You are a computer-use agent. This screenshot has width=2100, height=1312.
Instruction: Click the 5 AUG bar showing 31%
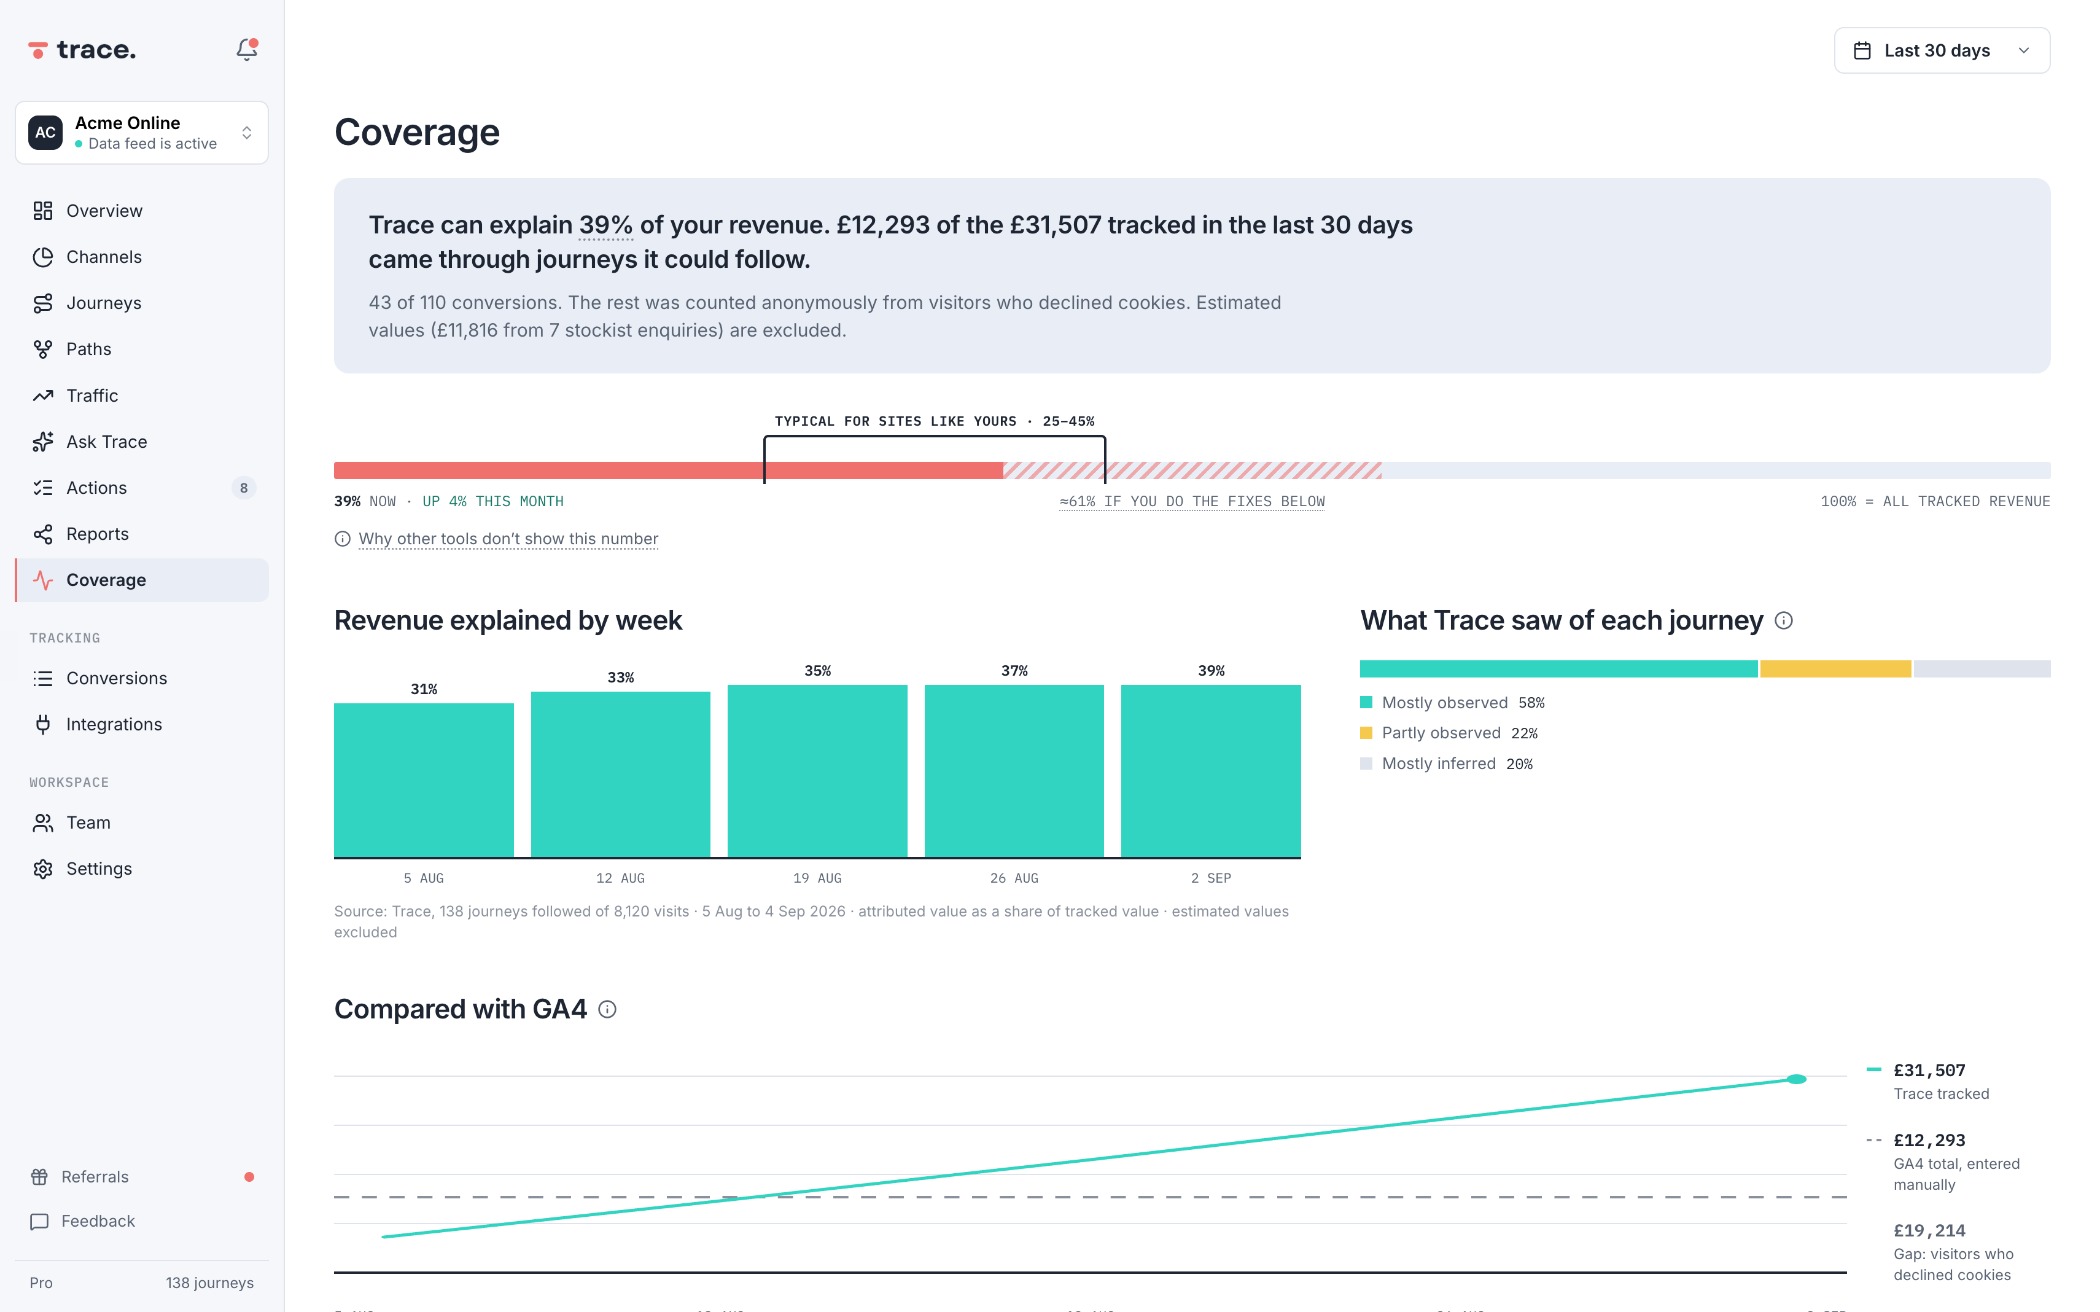[424, 780]
